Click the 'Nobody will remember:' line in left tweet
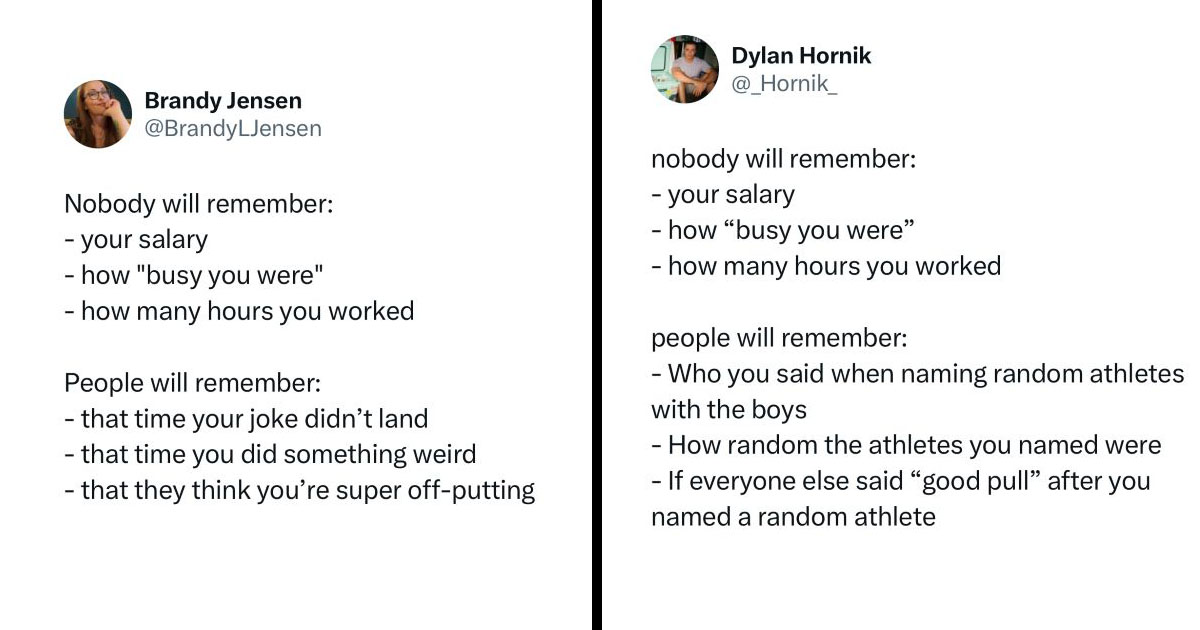This screenshot has width=1200, height=630. pyautogui.click(x=198, y=204)
